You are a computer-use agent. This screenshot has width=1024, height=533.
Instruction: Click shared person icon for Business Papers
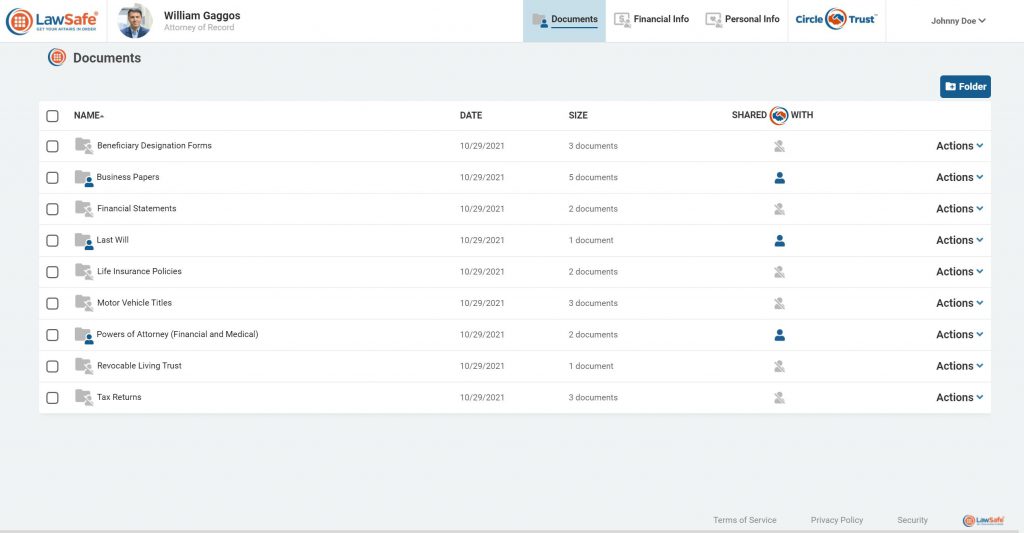tap(779, 178)
